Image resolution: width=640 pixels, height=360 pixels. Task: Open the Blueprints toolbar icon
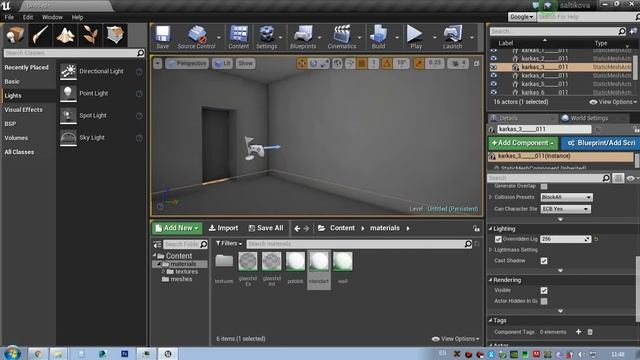click(303, 37)
